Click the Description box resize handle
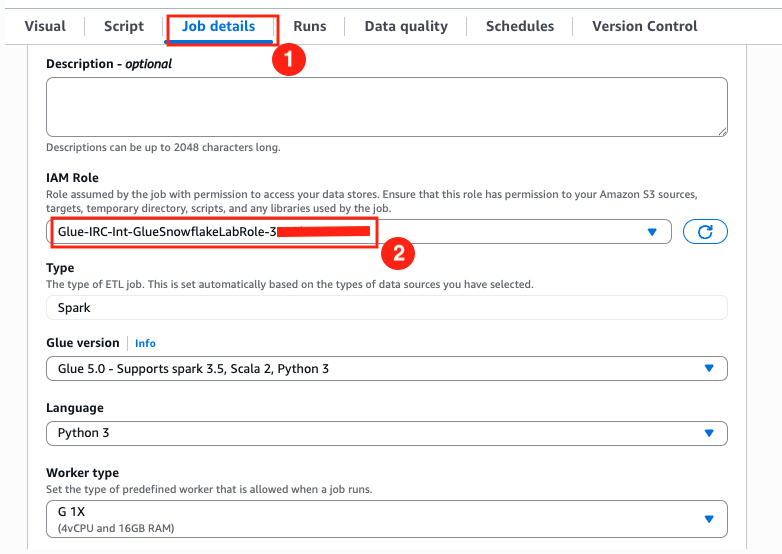Image resolution: width=782 pixels, height=554 pixels. [722, 131]
